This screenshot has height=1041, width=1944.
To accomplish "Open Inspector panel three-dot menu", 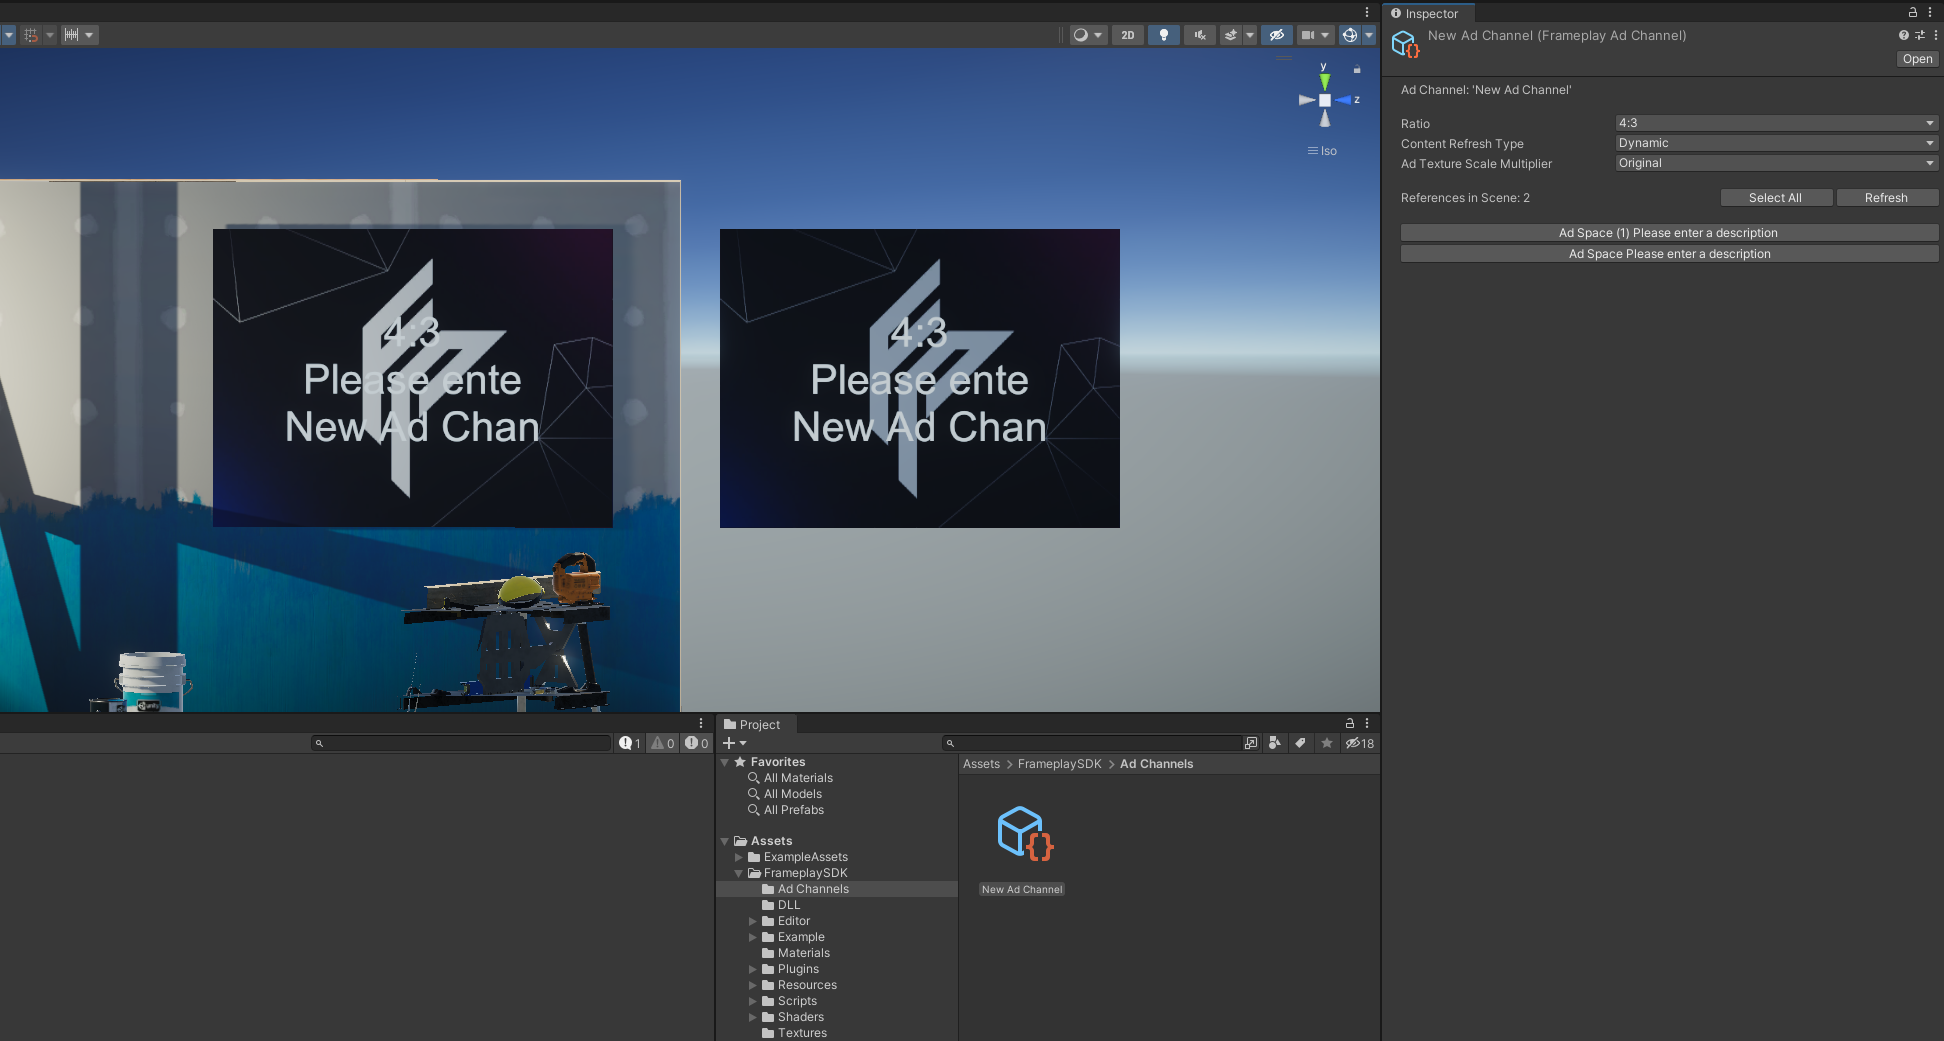I will (x=1930, y=12).
